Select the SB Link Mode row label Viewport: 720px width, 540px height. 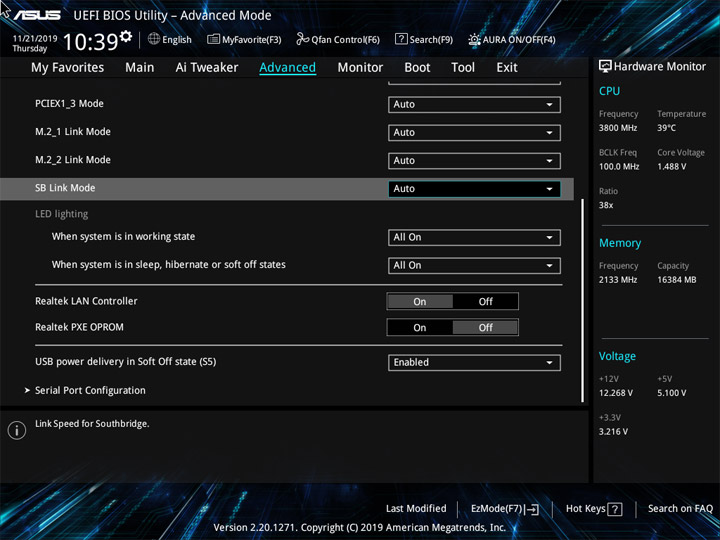pos(65,188)
